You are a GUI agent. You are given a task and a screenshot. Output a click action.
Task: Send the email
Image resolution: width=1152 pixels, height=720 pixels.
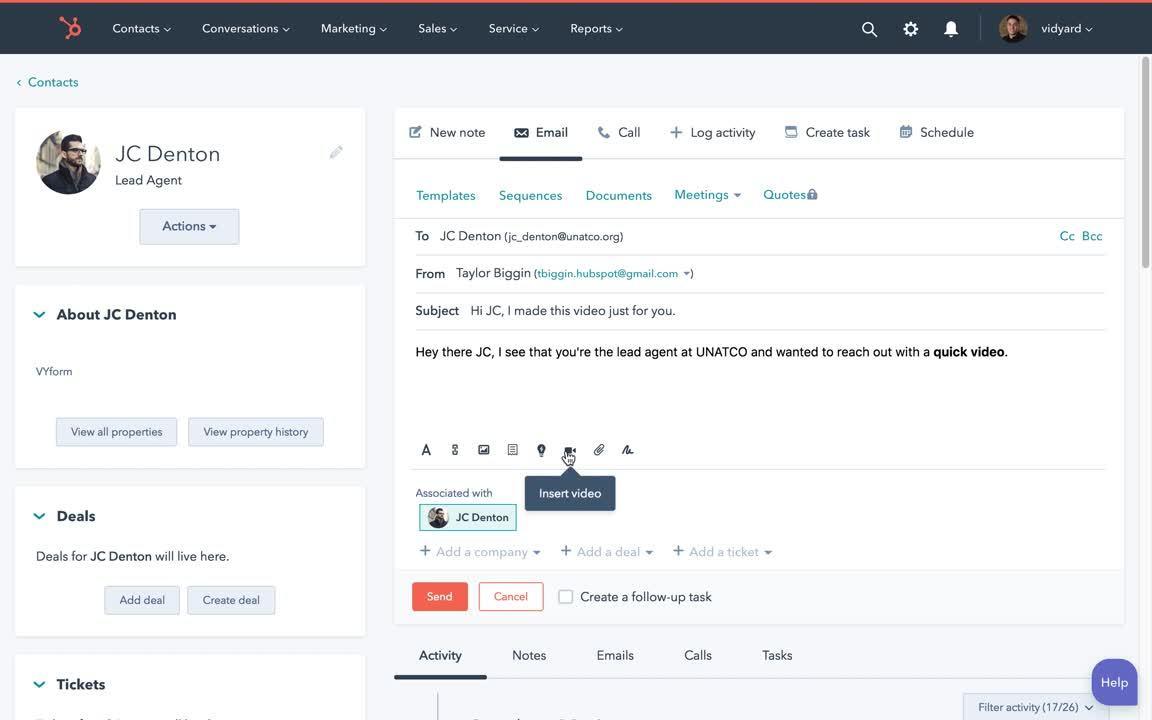439,597
